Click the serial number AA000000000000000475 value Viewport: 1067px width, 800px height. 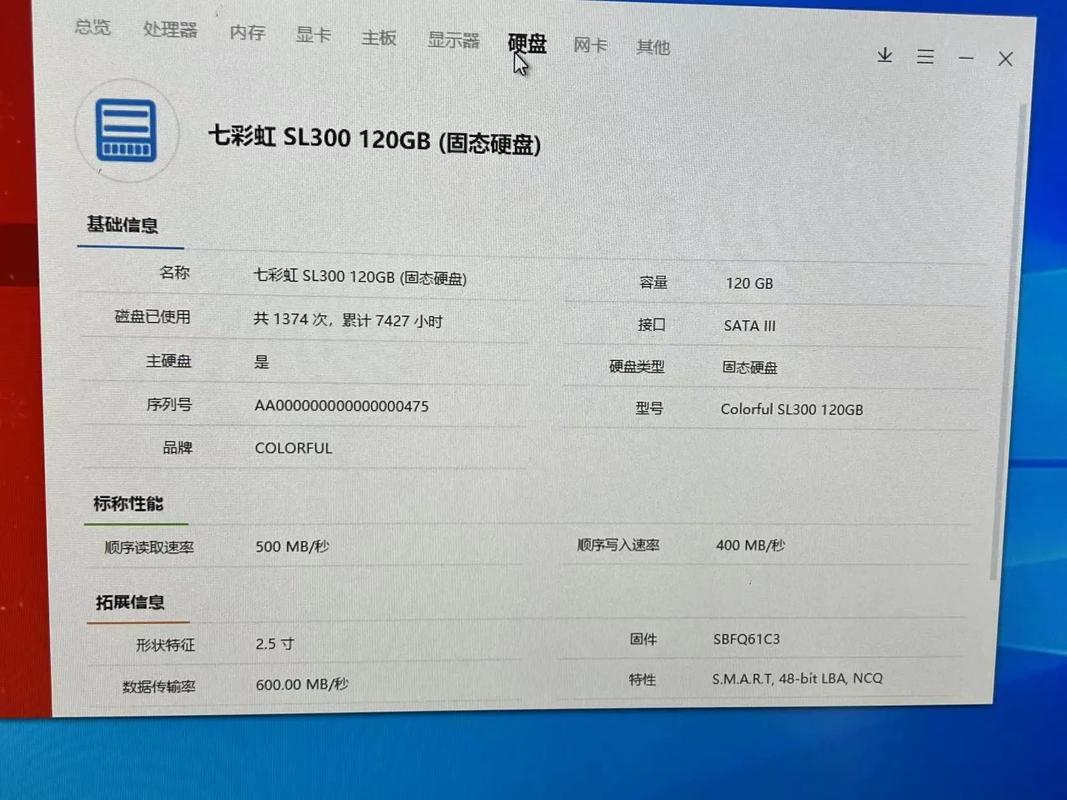(x=340, y=406)
